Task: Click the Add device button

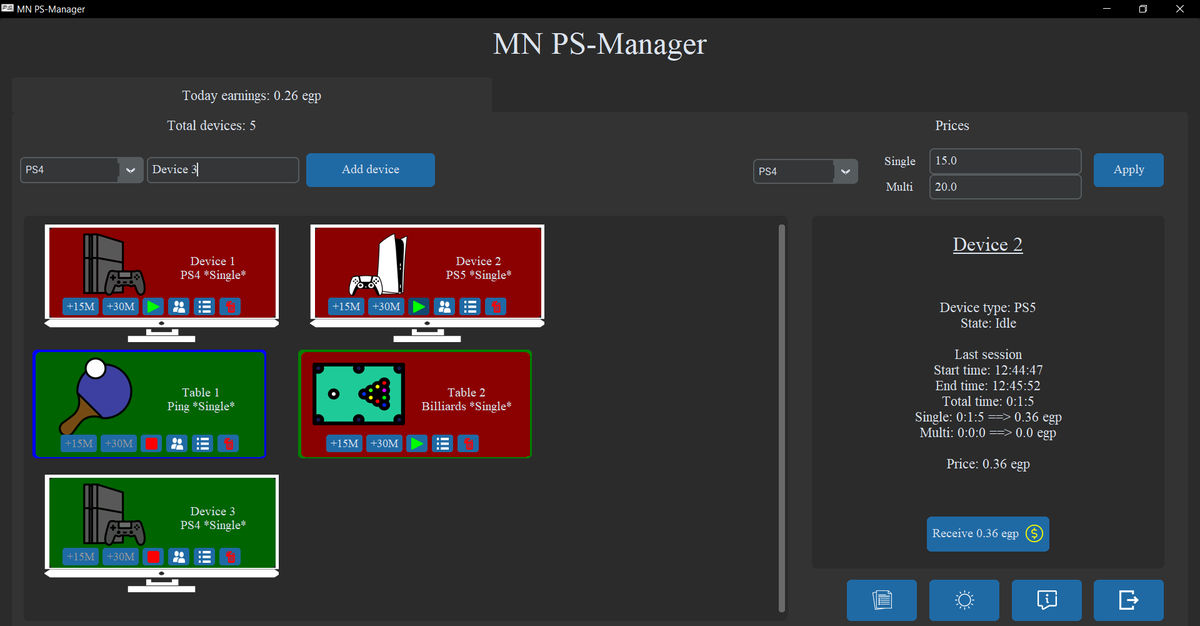Action: (x=370, y=170)
